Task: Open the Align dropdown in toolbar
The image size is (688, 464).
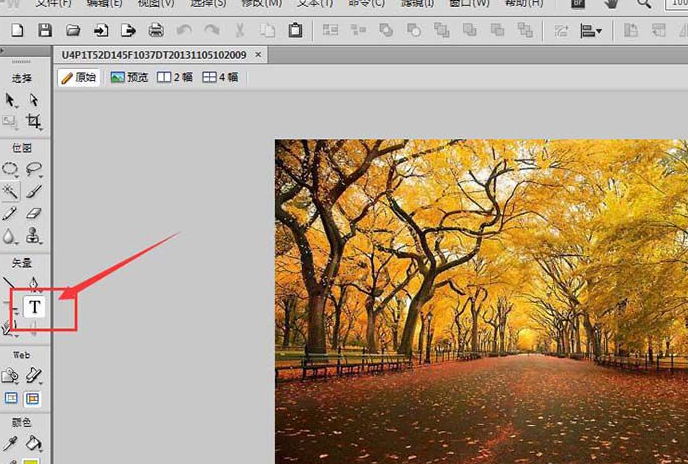Action: pyautogui.click(x=592, y=31)
